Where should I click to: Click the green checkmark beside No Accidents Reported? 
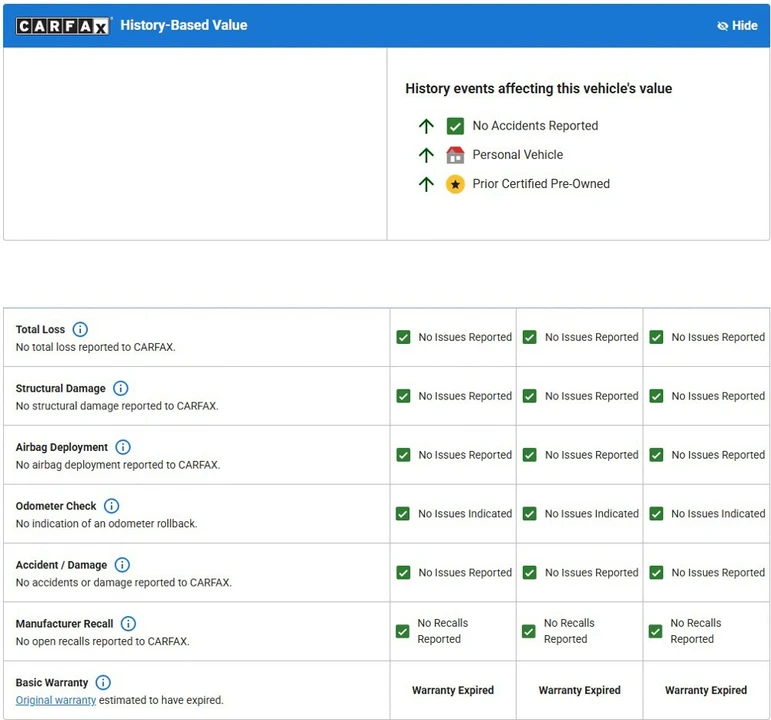point(455,126)
